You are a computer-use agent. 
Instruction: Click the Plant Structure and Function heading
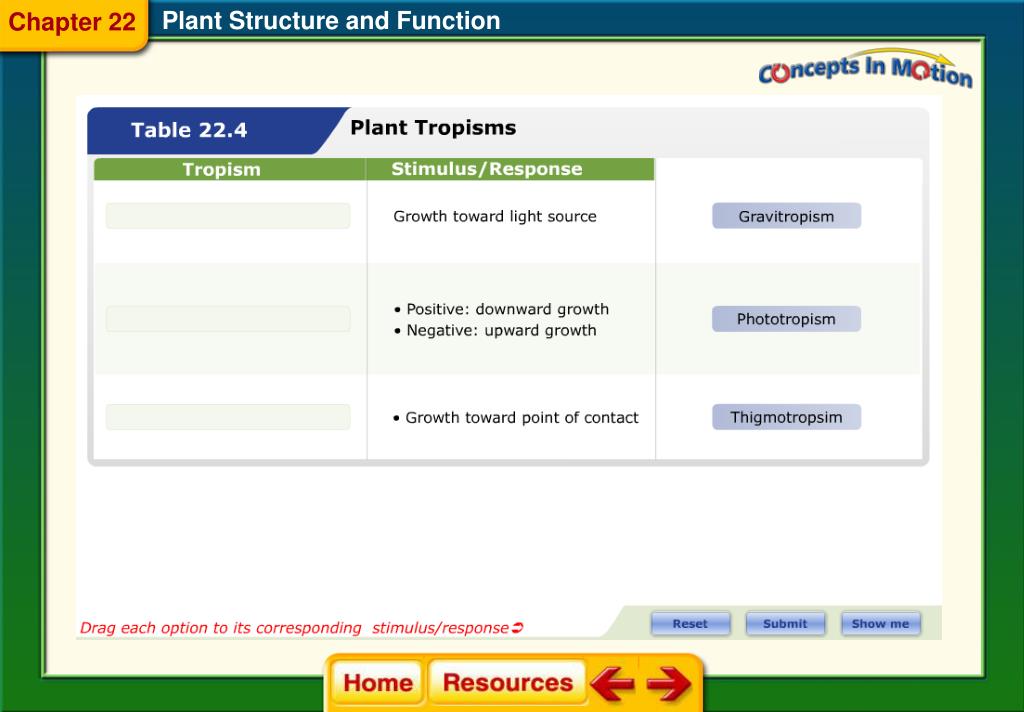331,21
